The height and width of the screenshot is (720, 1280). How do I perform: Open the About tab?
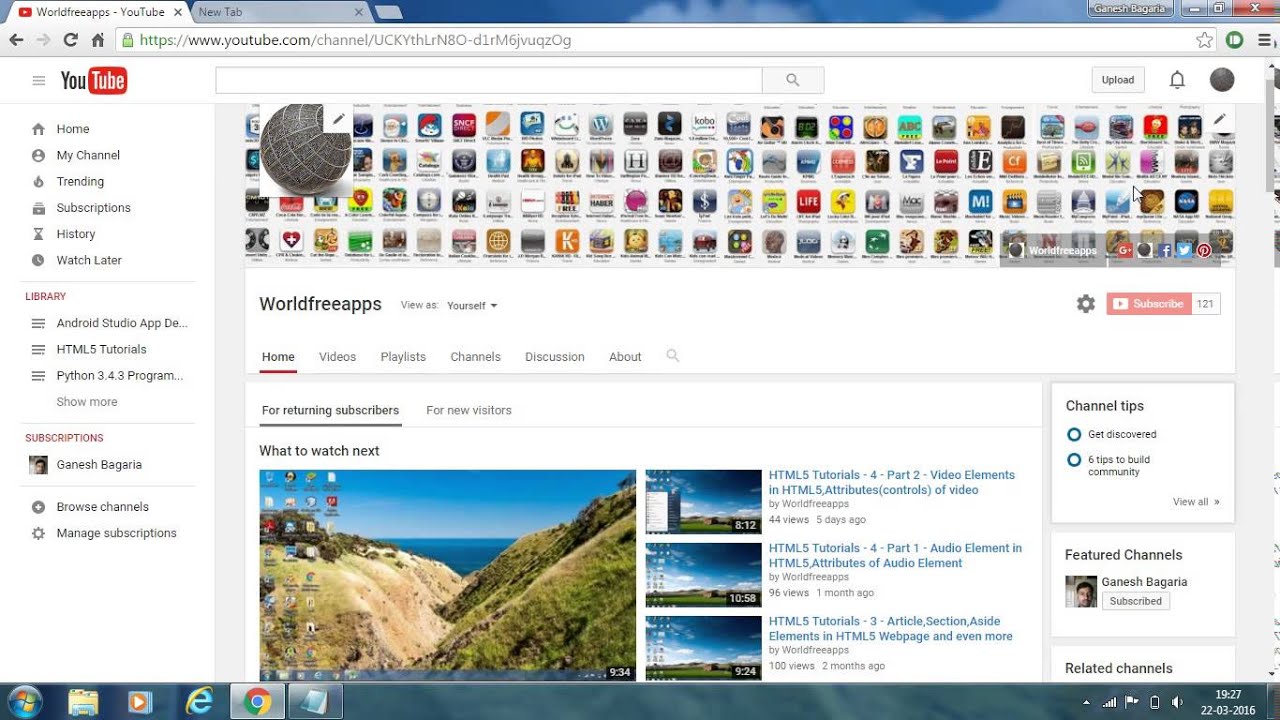(625, 357)
